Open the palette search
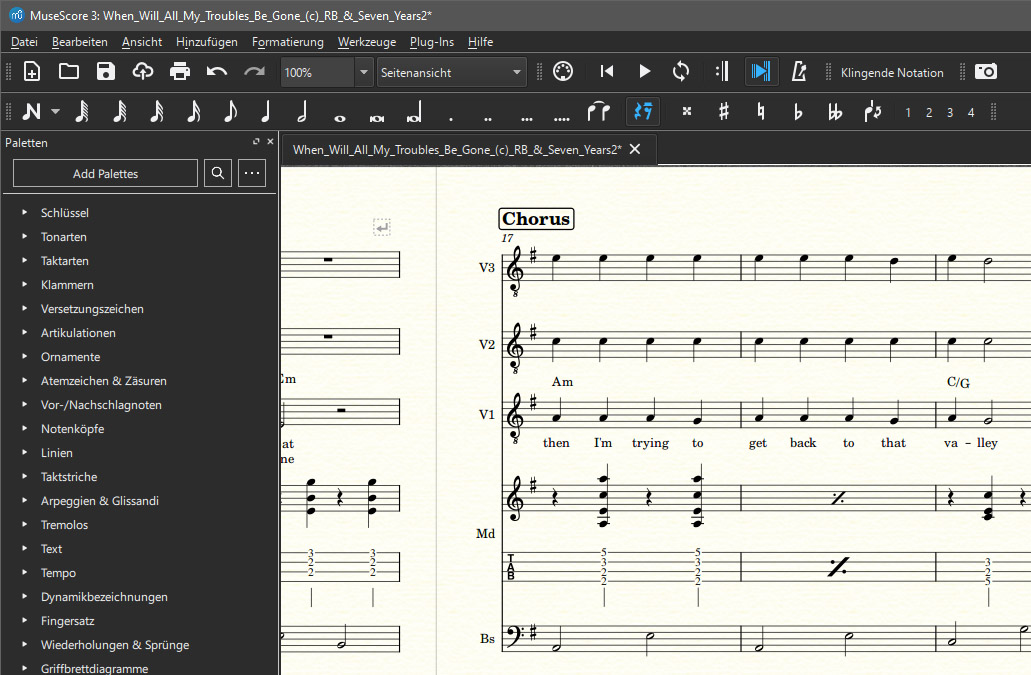Viewport: 1031px width, 675px height. pyautogui.click(x=217, y=173)
